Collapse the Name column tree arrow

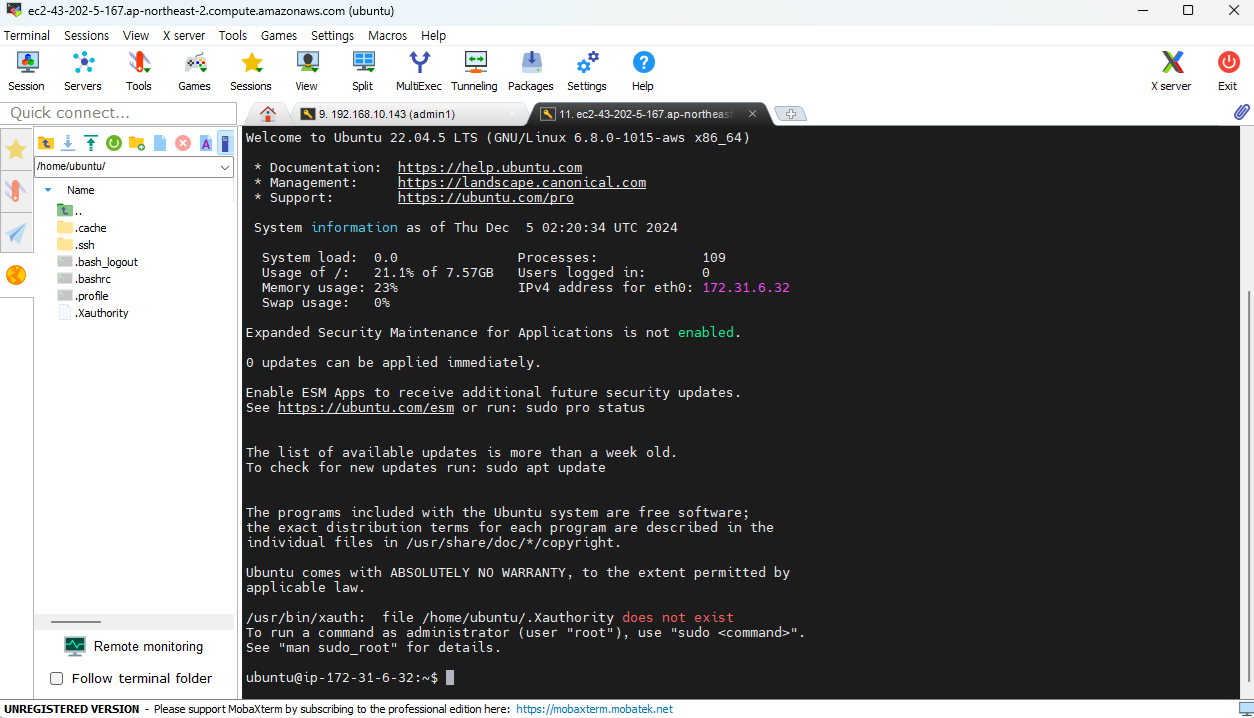coord(48,190)
